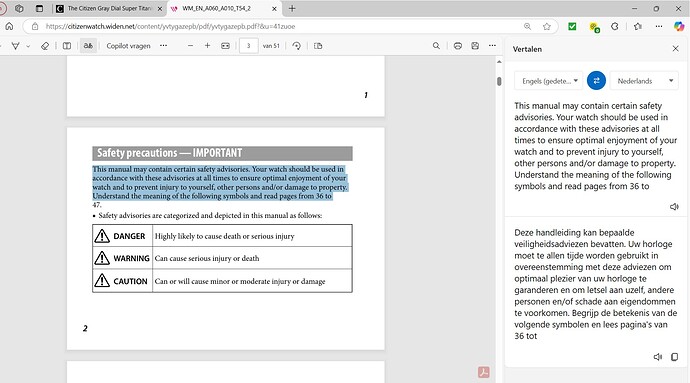This screenshot has height=383, width=690.
Task: Toggle the PDF translate tool button
Action: (x=88, y=46)
